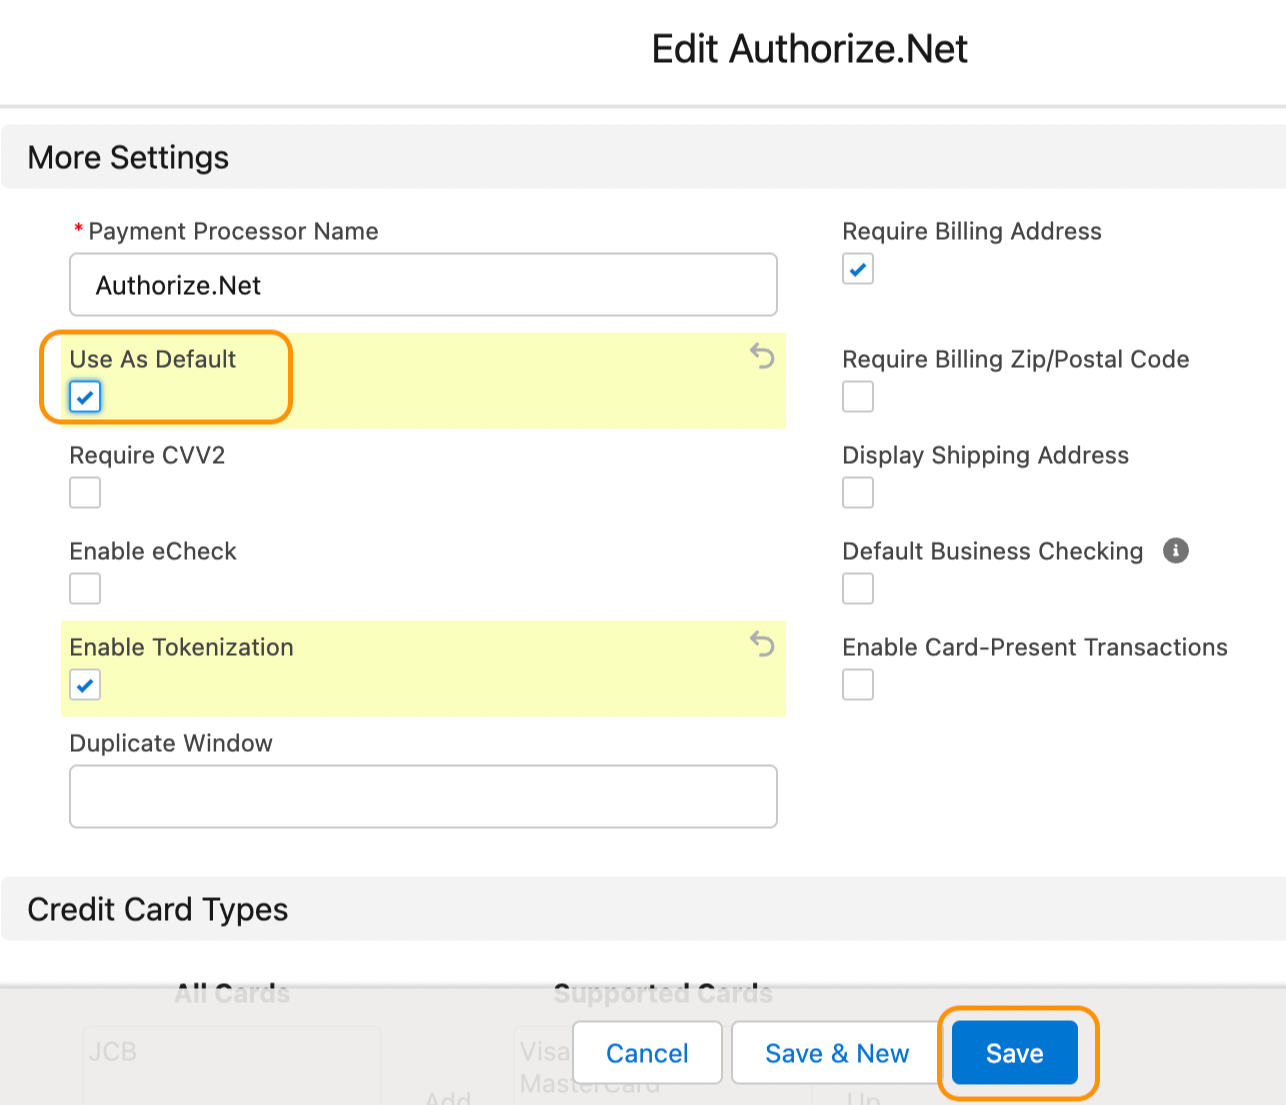
Task: Cancel editing Authorize.Net
Action: pos(647,1053)
